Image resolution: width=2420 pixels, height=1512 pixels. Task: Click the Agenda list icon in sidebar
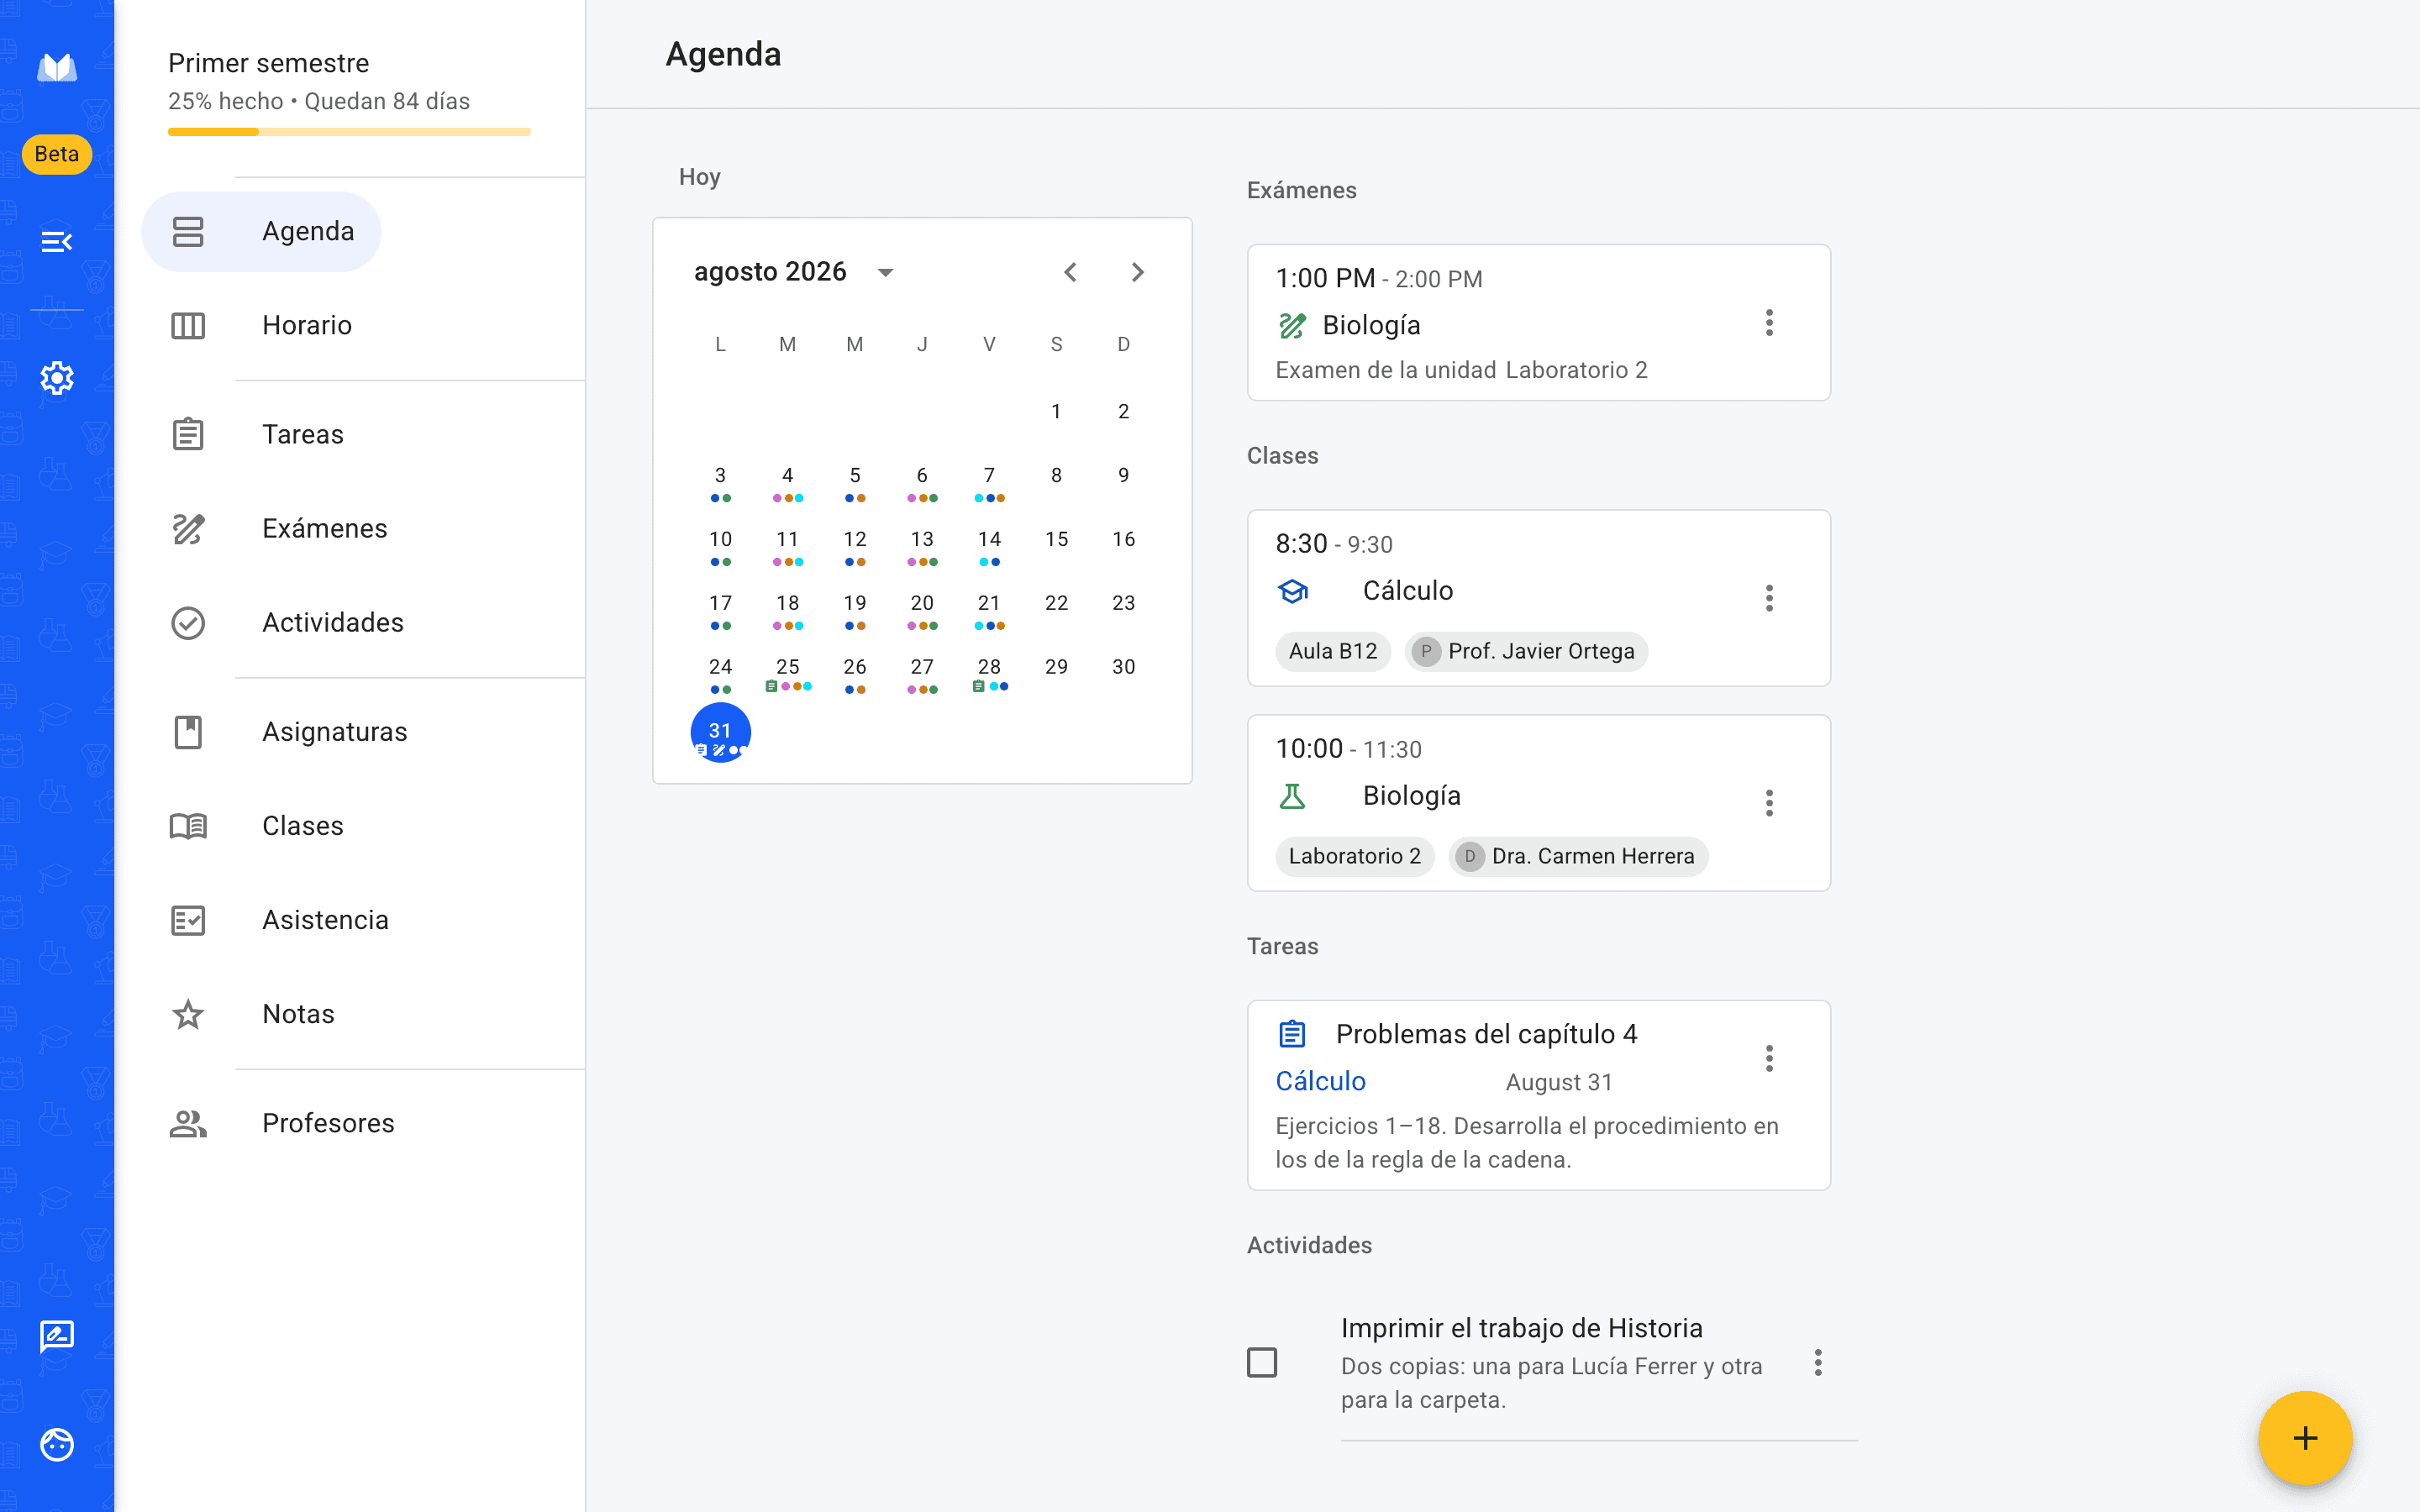[188, 231]
